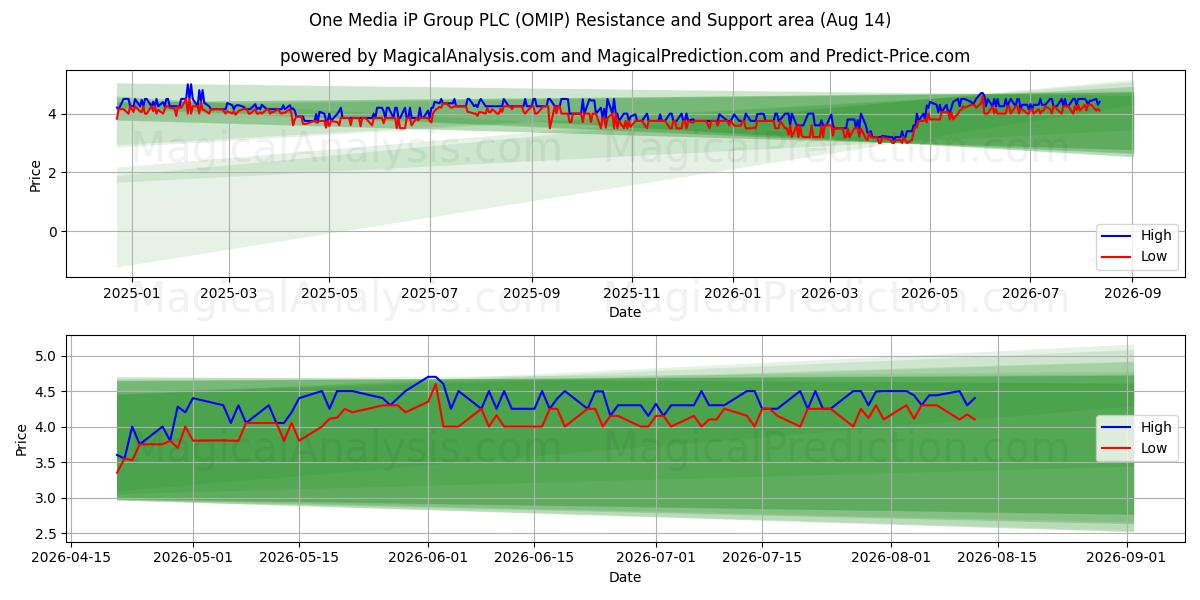The image size is (1200, 600).
Task: Click the 2026-08-01 tick in lower chart
Action: 891,558
